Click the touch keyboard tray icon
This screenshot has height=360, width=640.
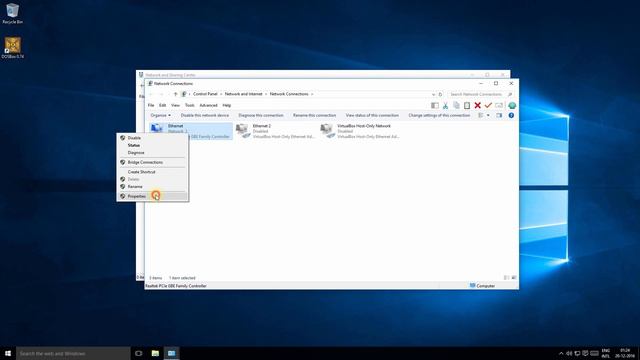594,353
